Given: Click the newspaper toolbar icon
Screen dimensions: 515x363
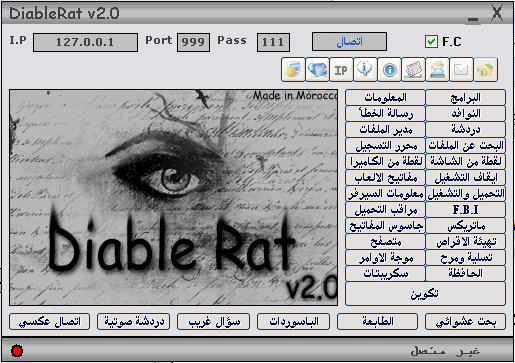Looking at the screenshot, I should click(413, 70).
